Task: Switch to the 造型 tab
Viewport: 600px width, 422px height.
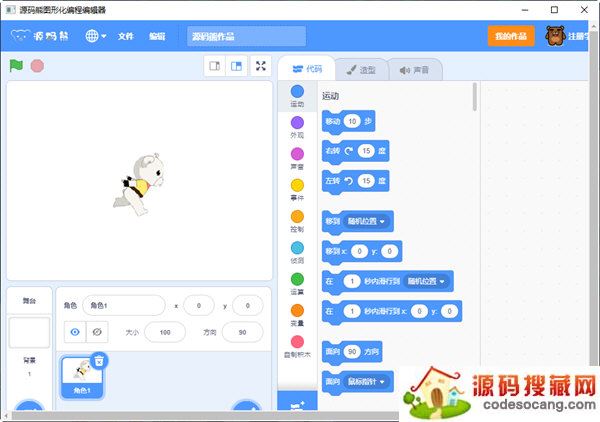Action: [361, 70]
